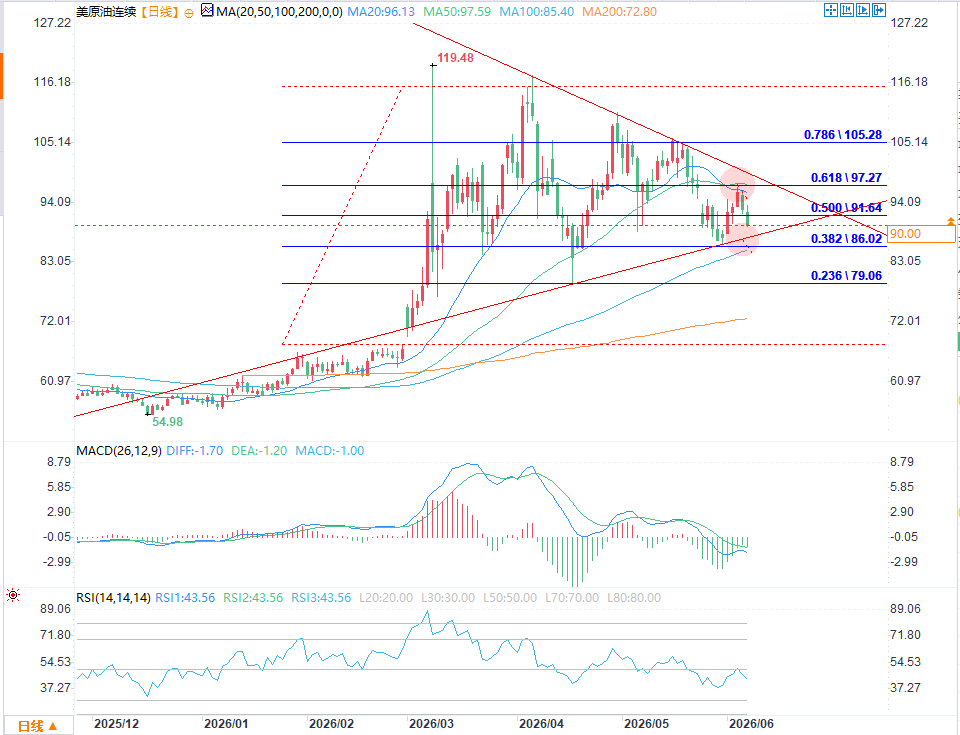Click the DEA:-1.20 value
The height and width of the screenshot is (735, 960).
pos(259,451)
